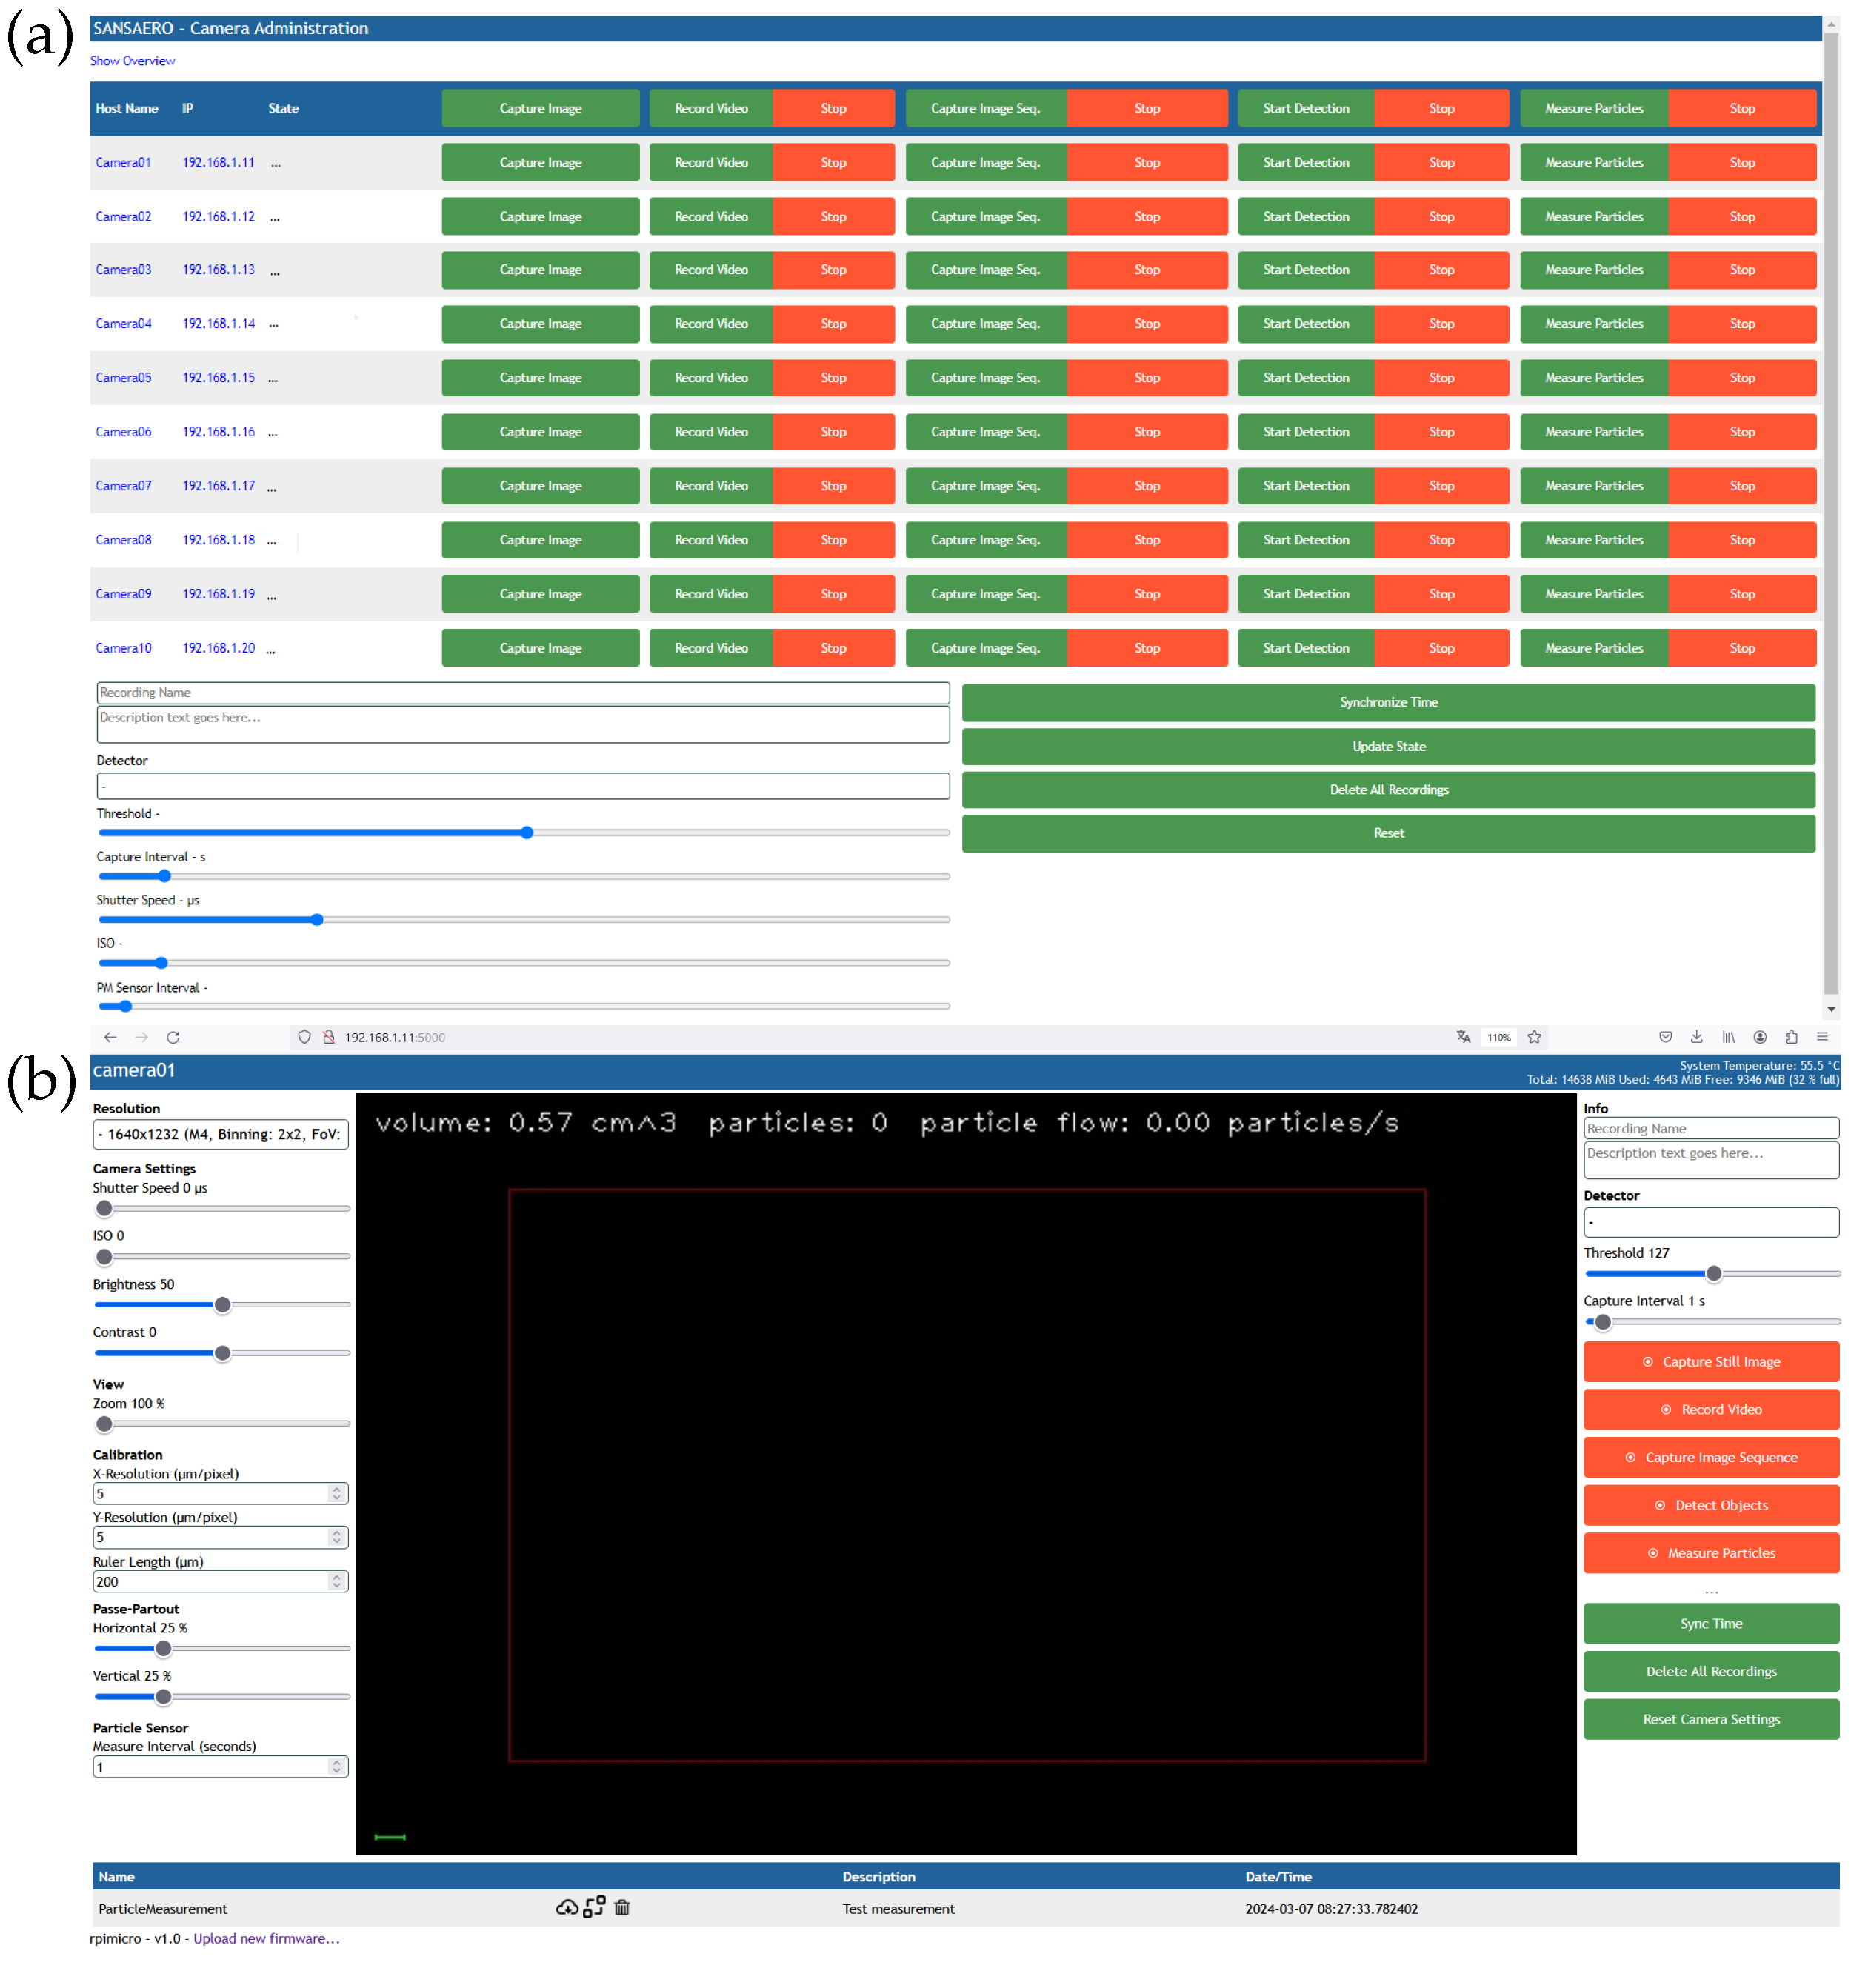Click Synchronize Time button

coord(1387,702)
